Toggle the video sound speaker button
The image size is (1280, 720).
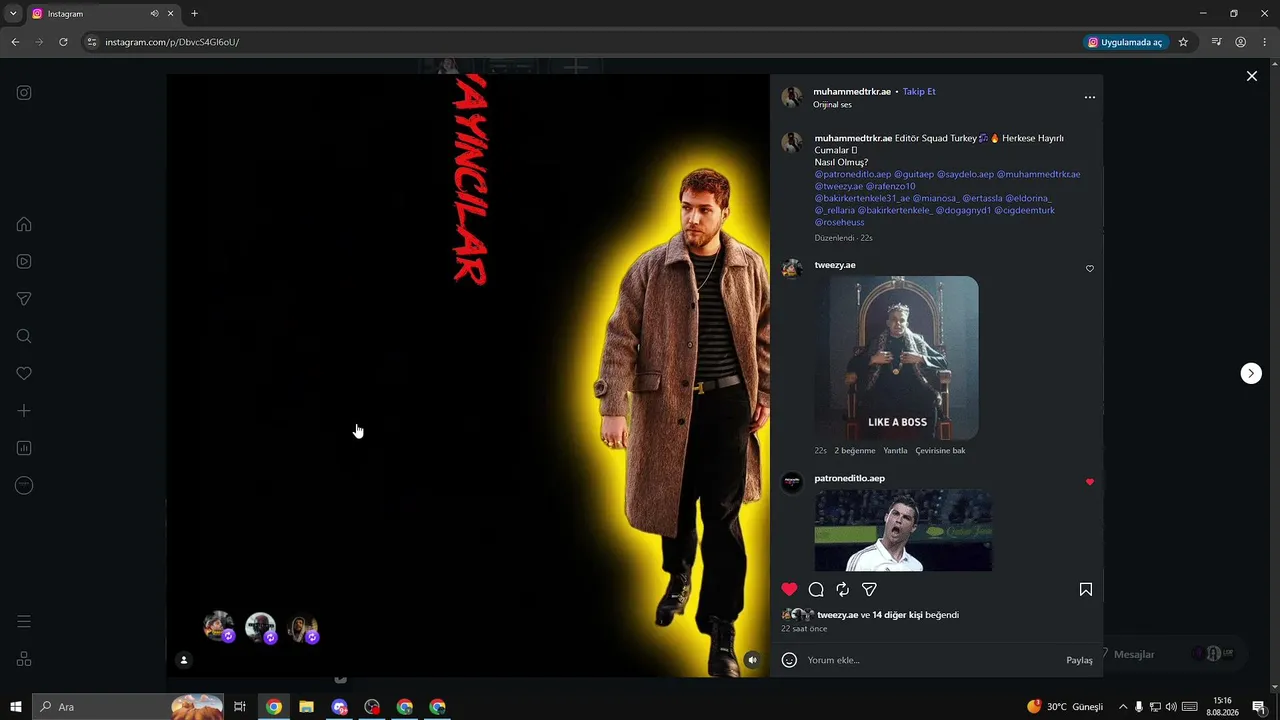tap(752, 660)
